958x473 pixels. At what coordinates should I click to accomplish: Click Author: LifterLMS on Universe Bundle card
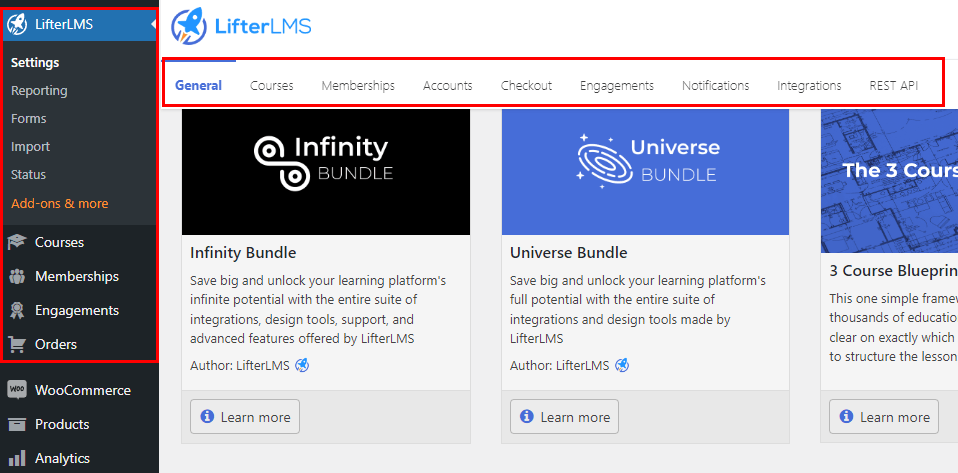coord(560,366)
